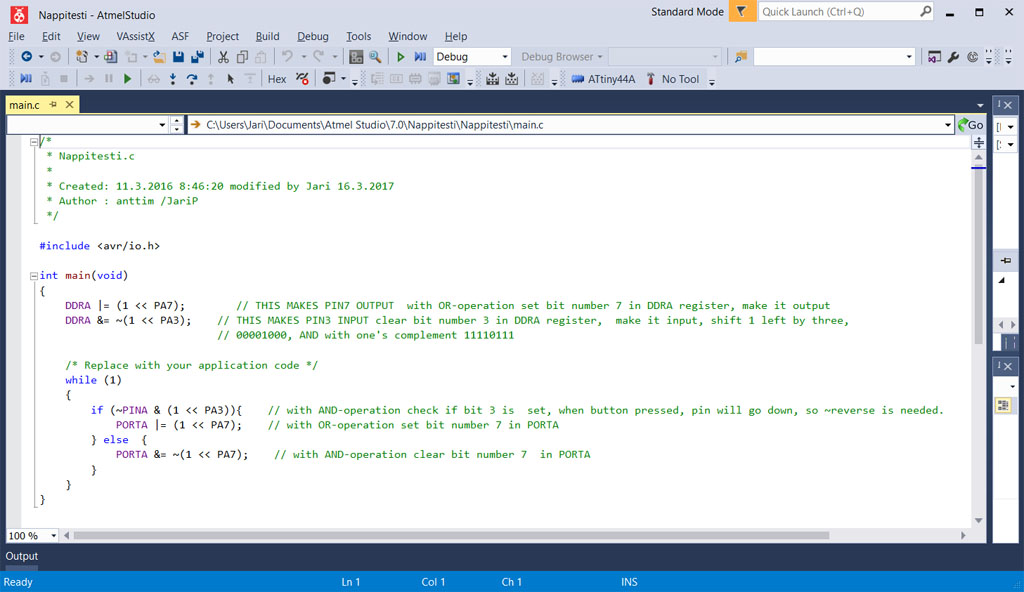Viewport: 1024px width, 592px height.
Task: Click the second Device Programming download icon
Action: pos(511,79)
